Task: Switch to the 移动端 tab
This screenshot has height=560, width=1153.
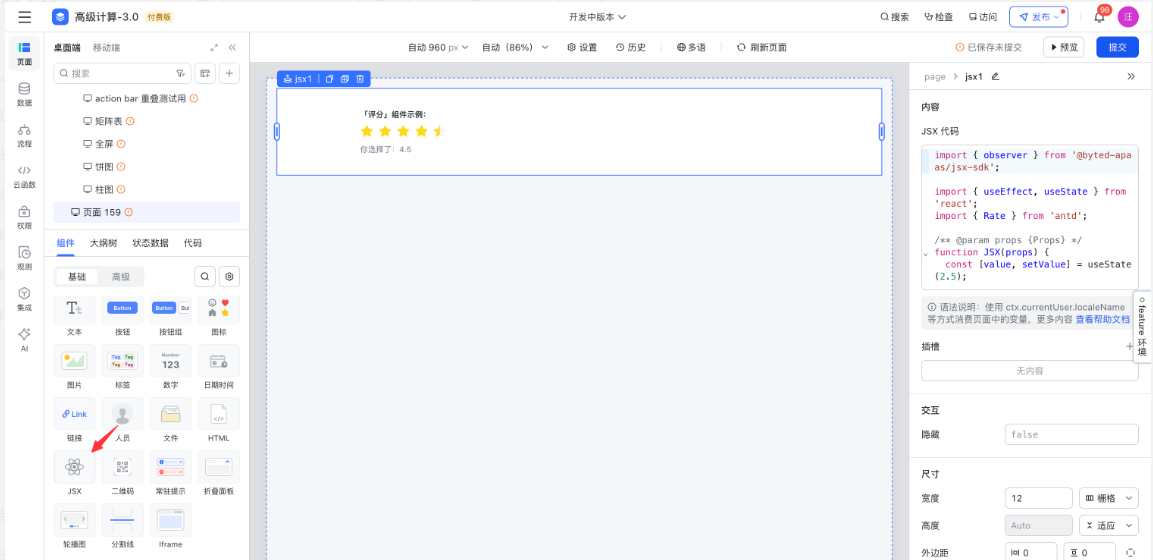Action: pos(107,48)
